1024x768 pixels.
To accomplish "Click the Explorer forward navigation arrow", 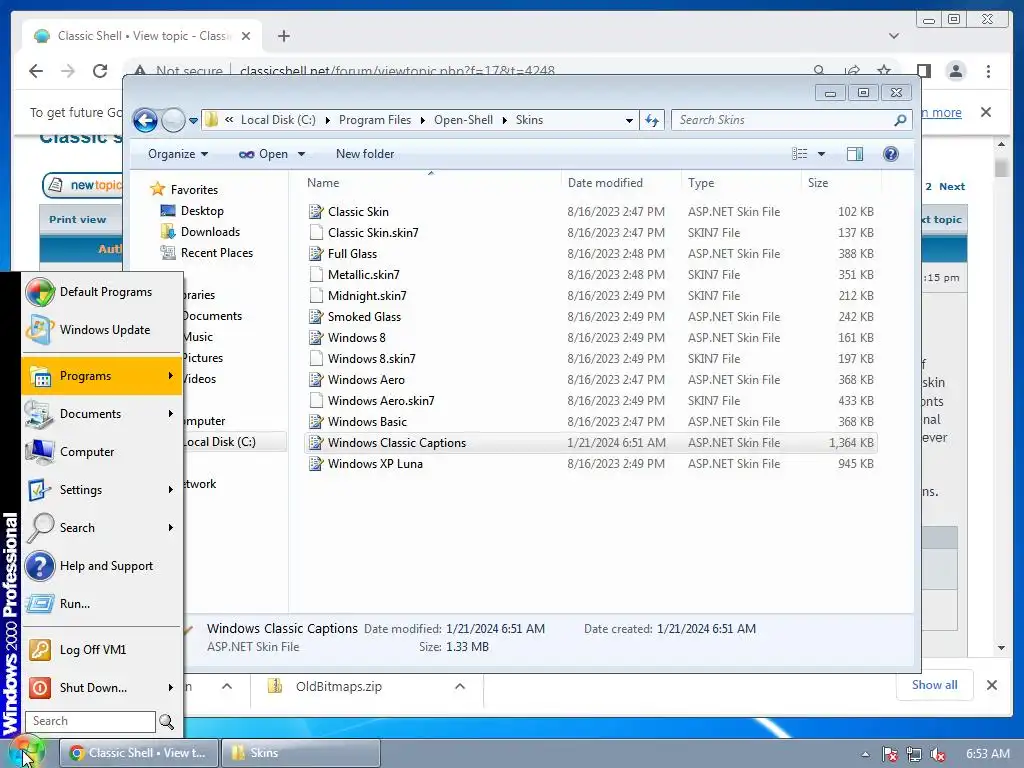I will [173, 120].
